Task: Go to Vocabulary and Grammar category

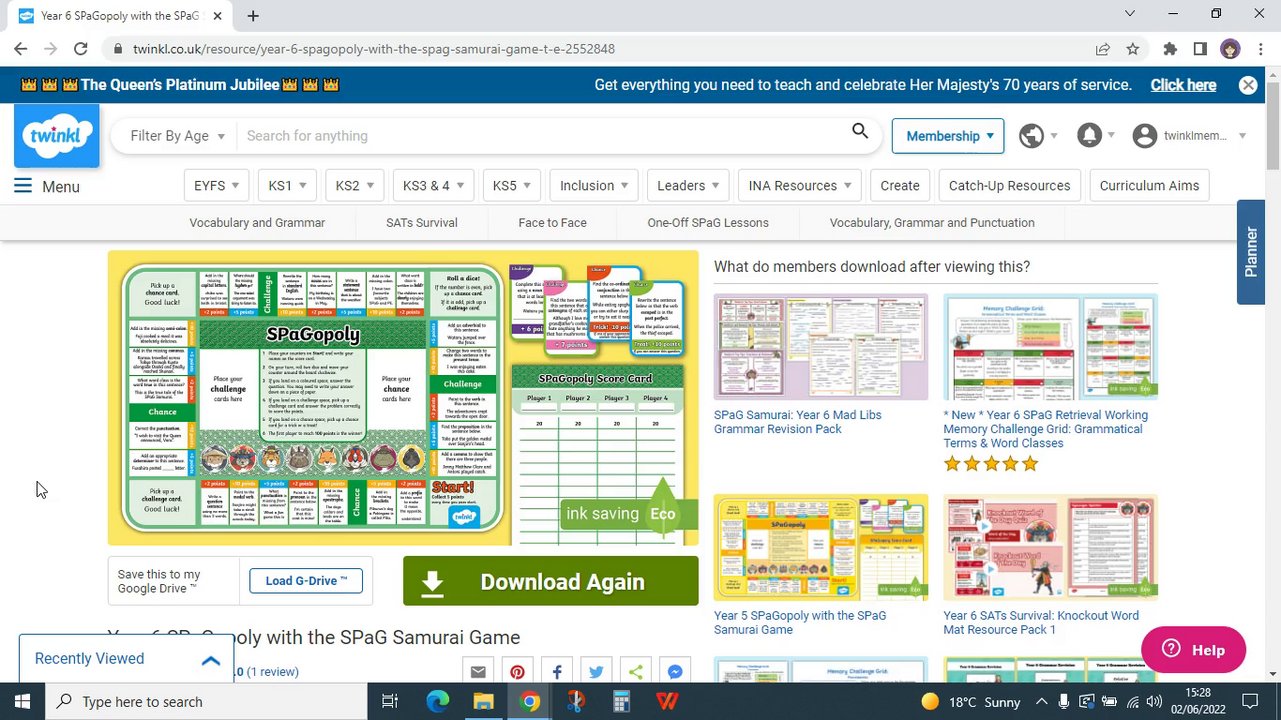Action: point(257,223)
